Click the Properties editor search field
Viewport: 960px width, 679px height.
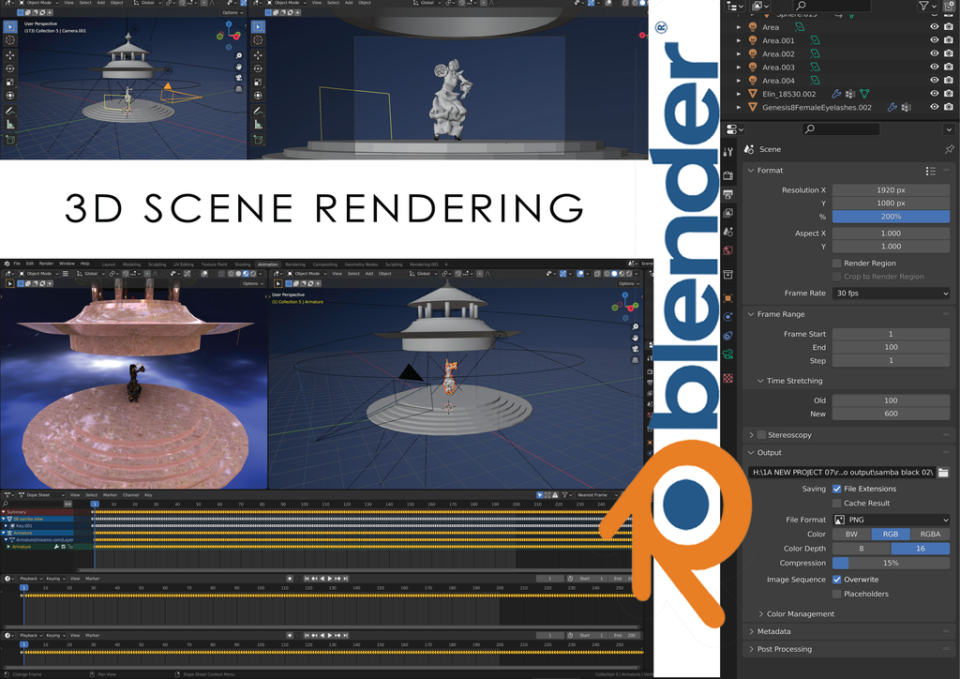coord(840,129)
